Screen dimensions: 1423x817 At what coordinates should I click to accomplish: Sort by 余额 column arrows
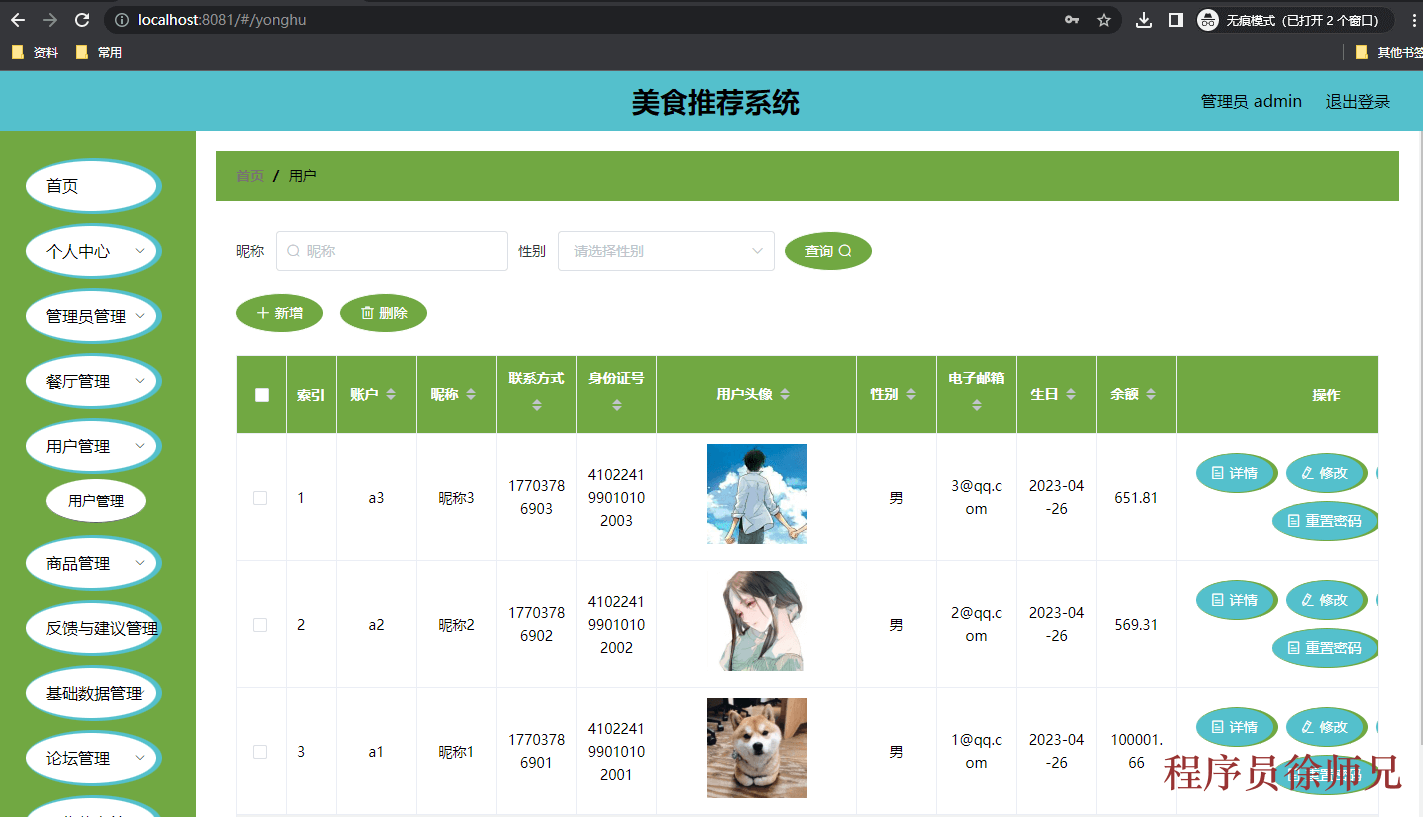(1151, 395)
